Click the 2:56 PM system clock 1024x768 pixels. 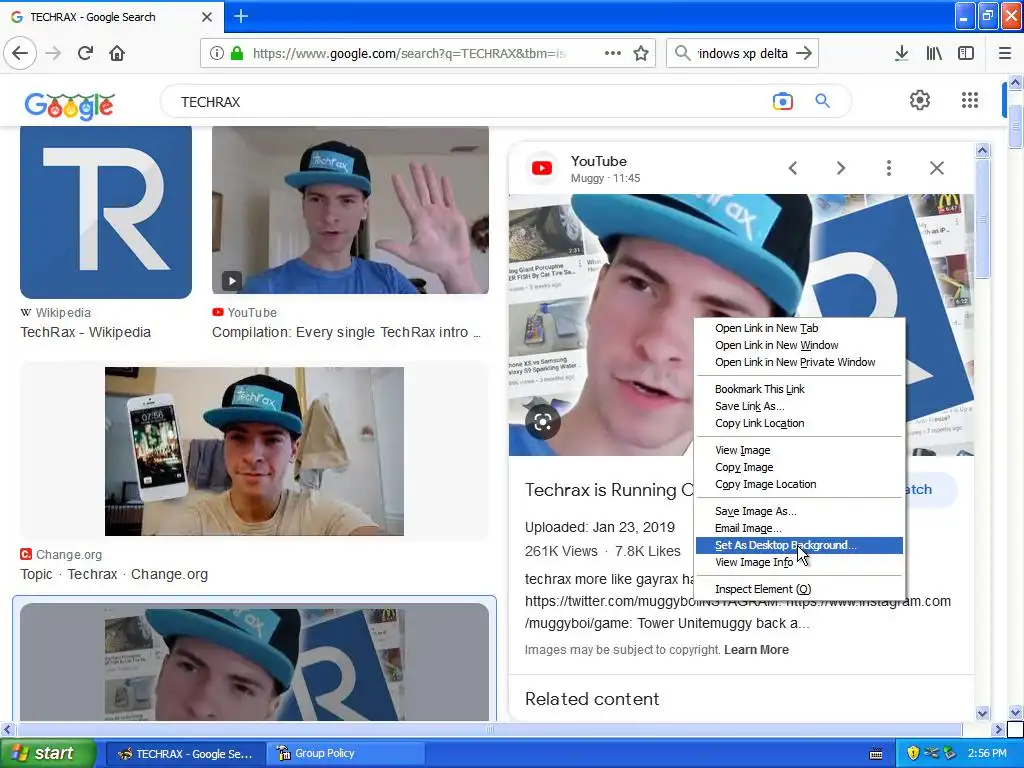click(x=987, y=753)
